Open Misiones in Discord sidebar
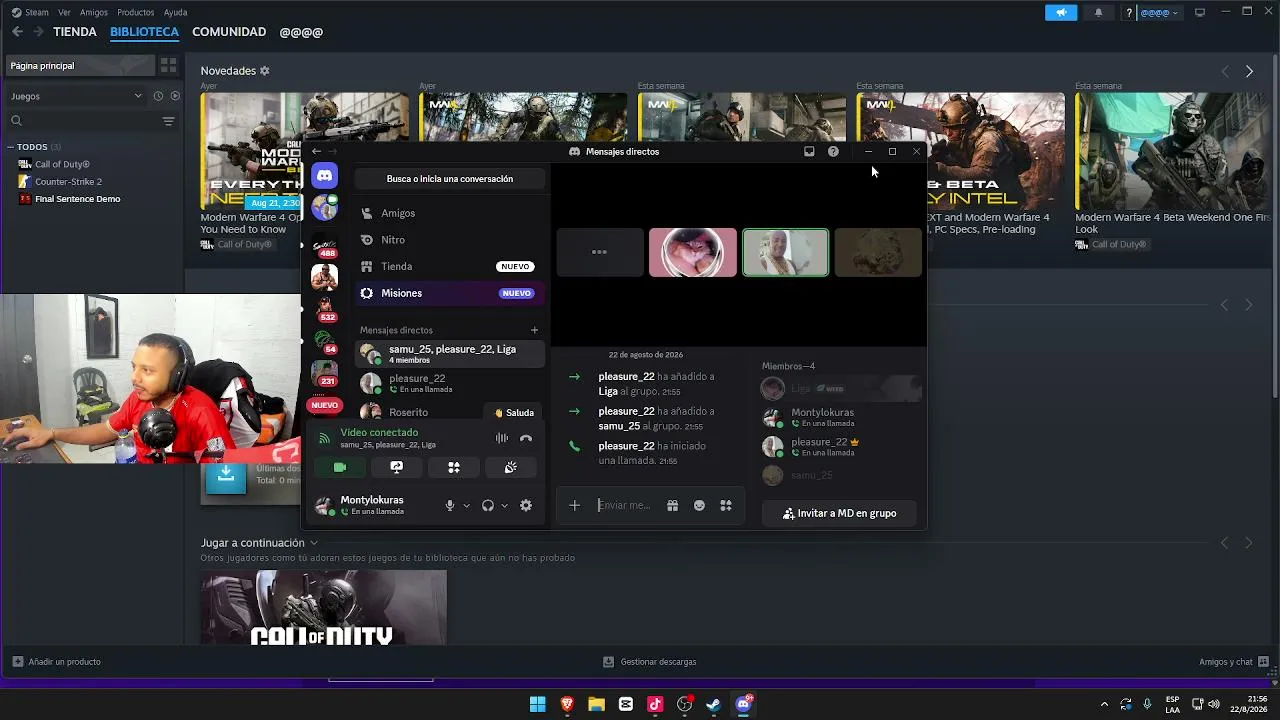 (448, 293)
